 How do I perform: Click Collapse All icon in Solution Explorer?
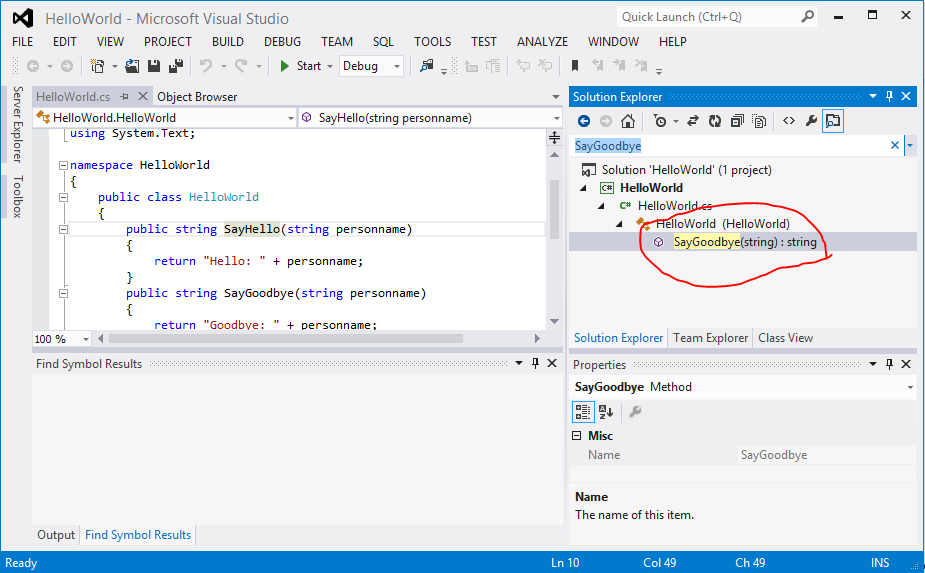(737, 121)
